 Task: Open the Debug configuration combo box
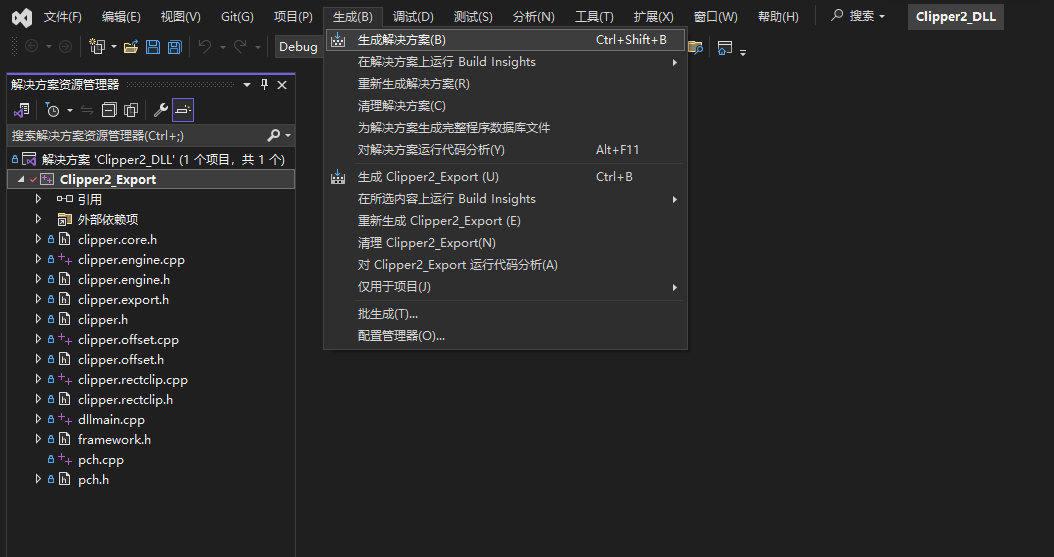click(x=298, y=46)
